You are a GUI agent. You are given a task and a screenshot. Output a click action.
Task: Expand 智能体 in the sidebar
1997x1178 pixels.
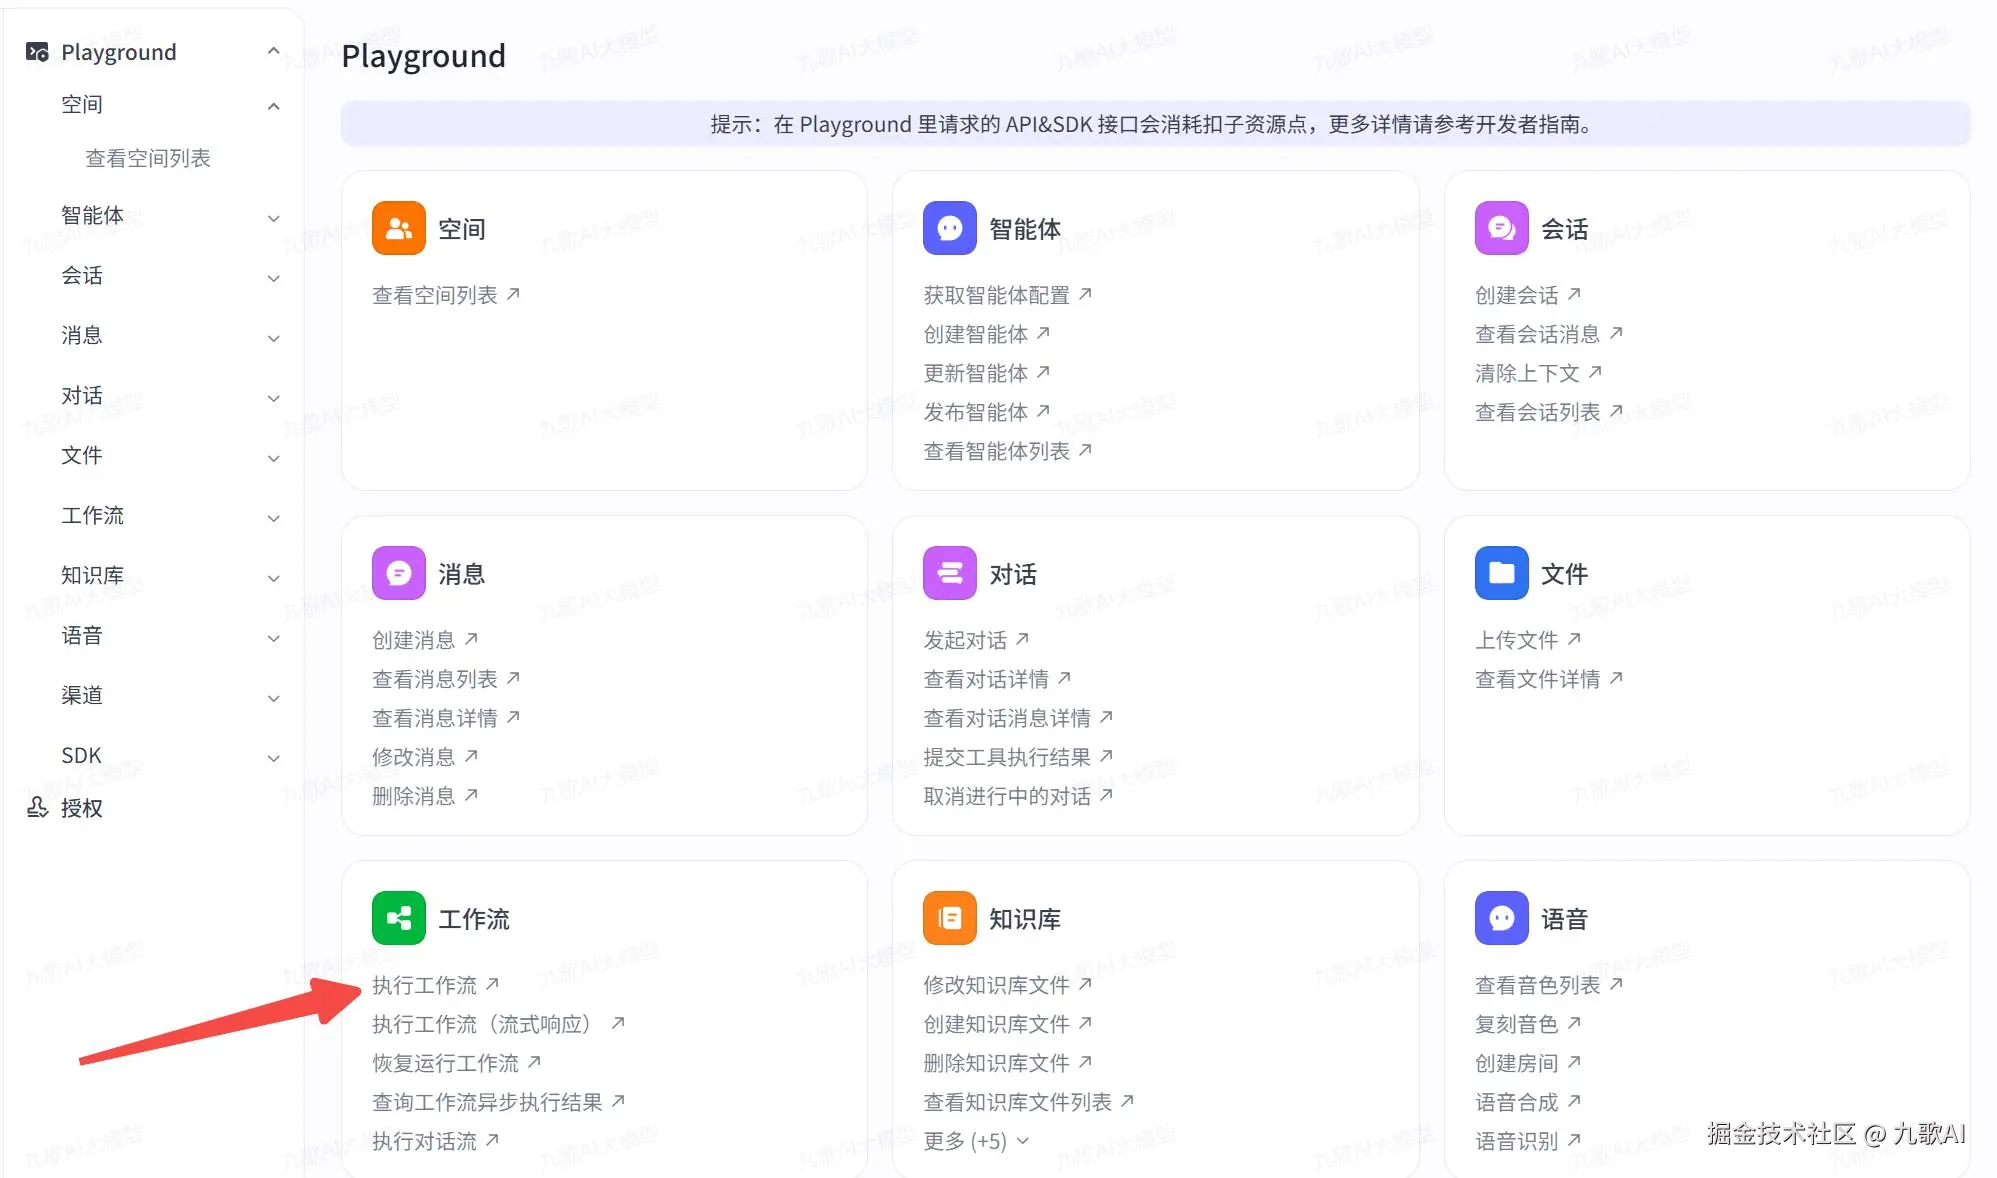click(x=273, y=217)
